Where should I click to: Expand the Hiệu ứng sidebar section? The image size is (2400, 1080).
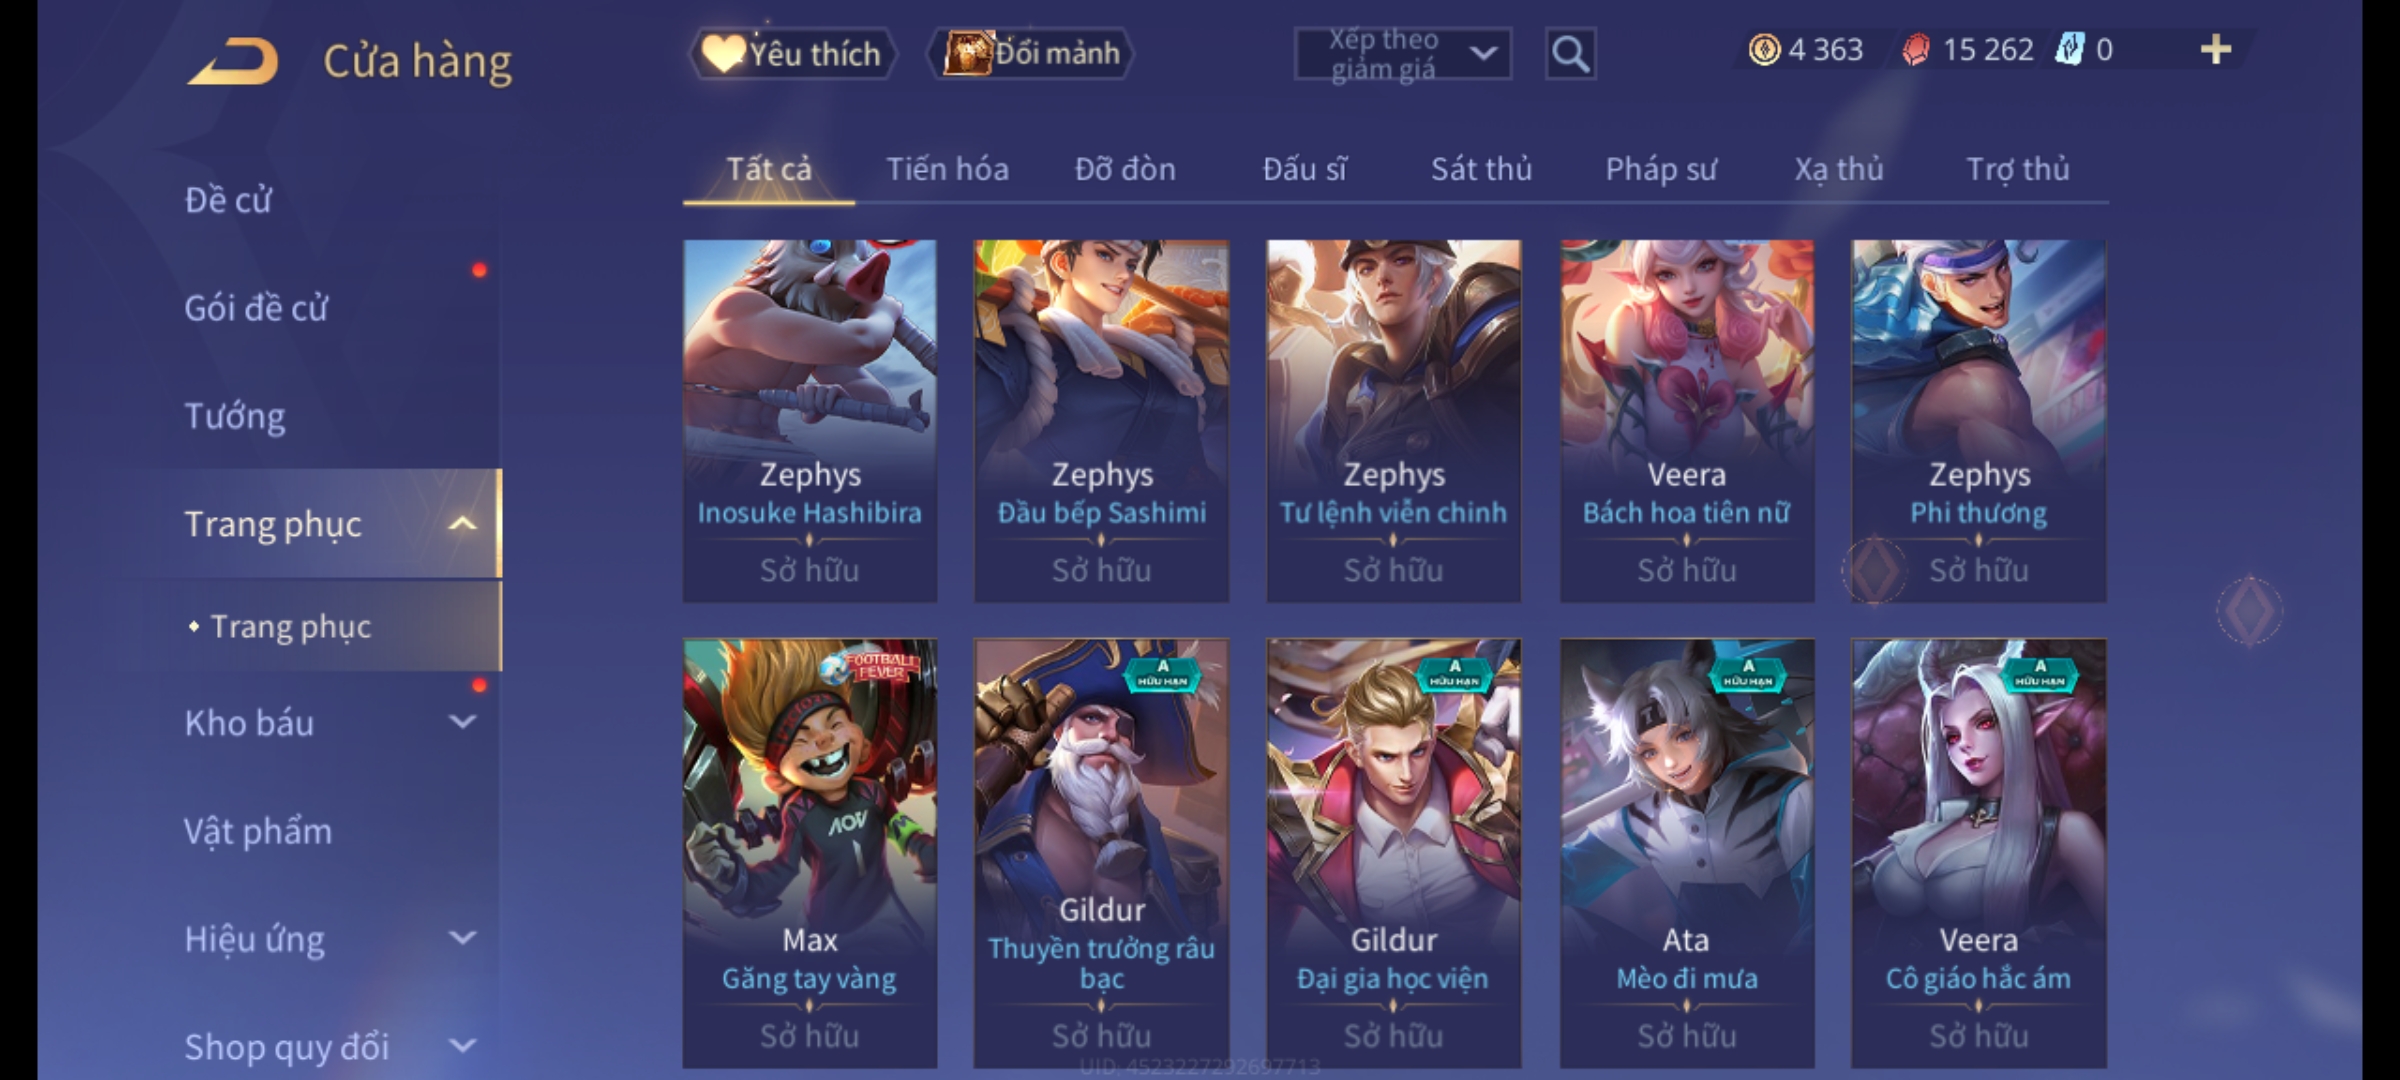(x=462, y=938)
